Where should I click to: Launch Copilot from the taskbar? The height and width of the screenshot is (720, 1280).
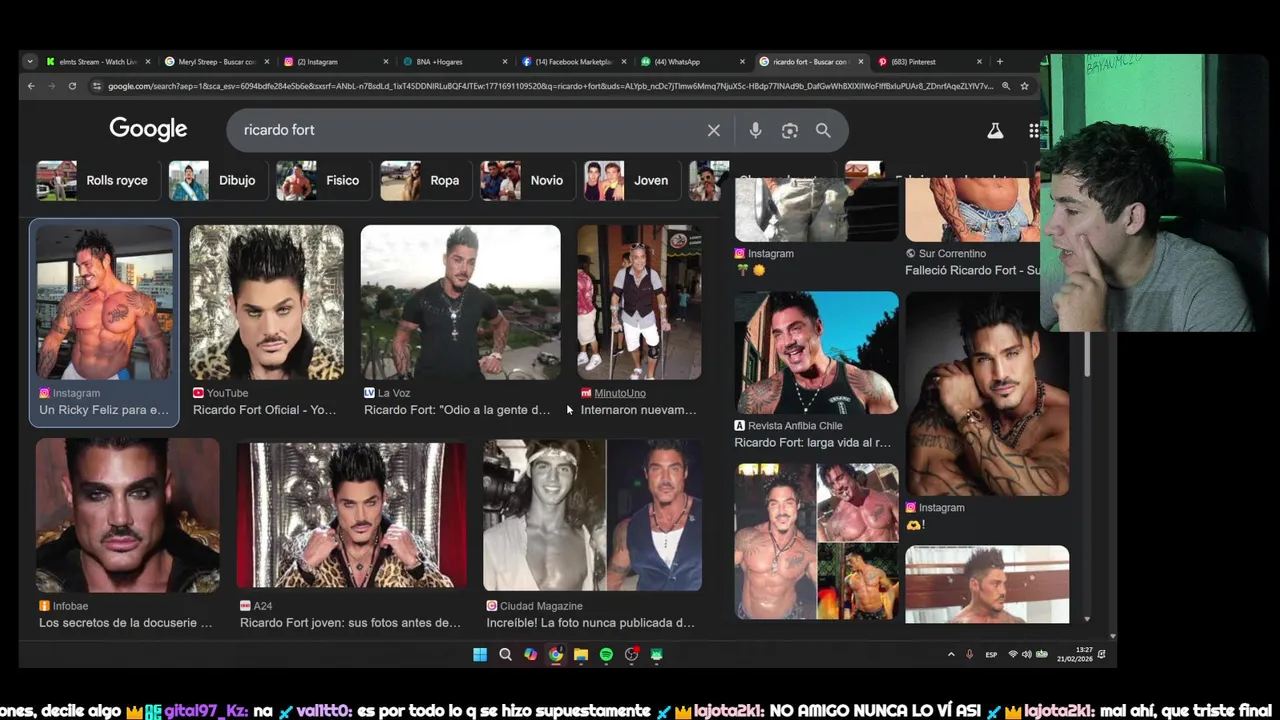coord(530,655)
